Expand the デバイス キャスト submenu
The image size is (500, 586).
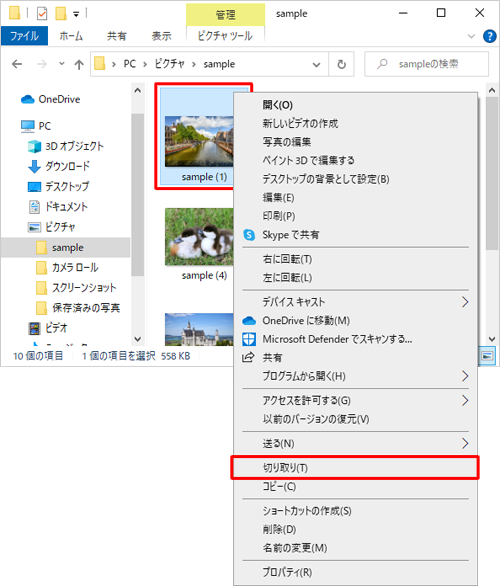[355, 302]
